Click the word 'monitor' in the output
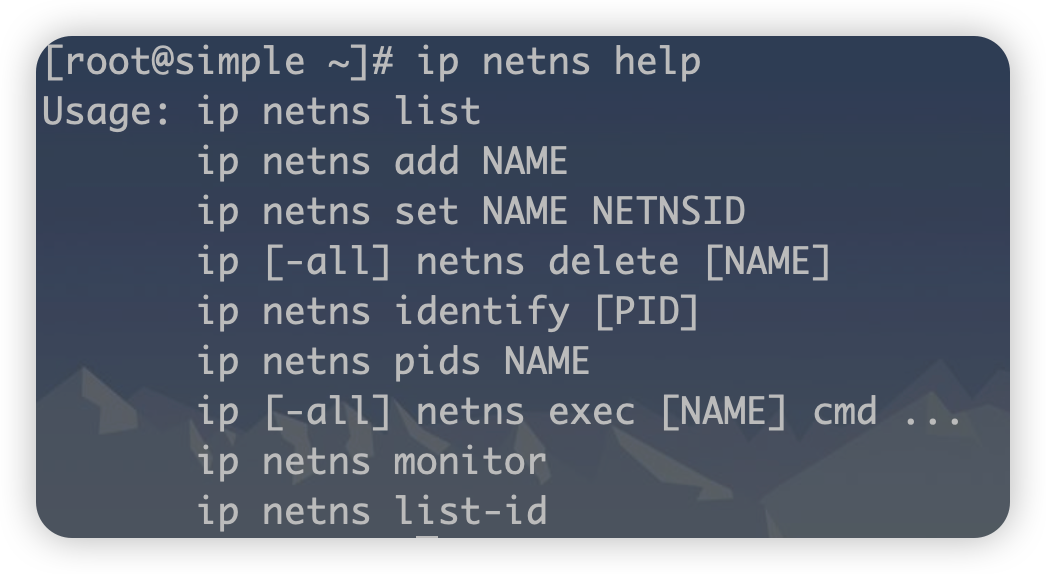The width and height of the screenshot is (1046, 574). [470, 462]
